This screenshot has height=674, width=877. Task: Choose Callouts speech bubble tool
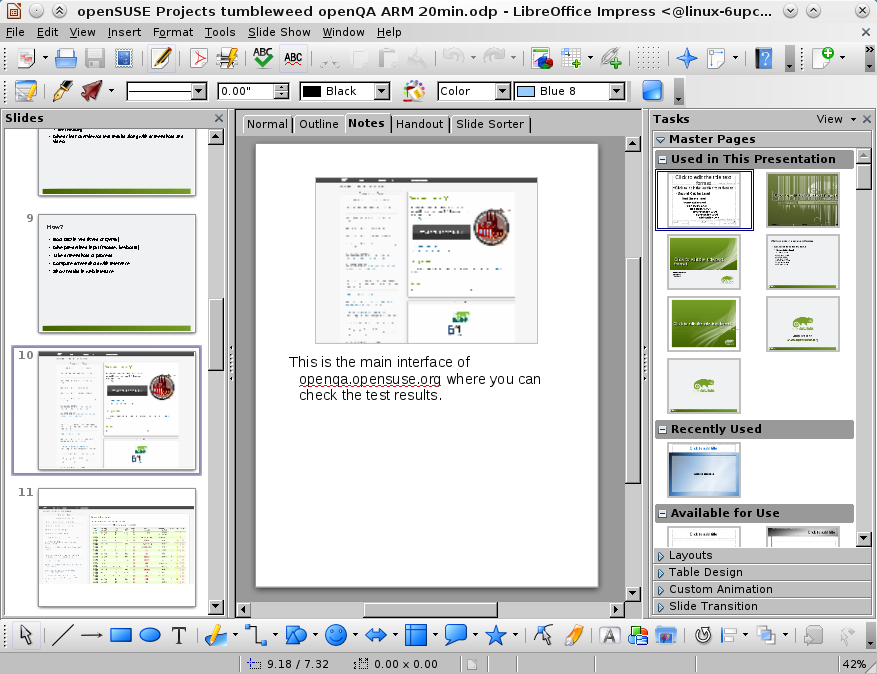[x=456, y=635]
